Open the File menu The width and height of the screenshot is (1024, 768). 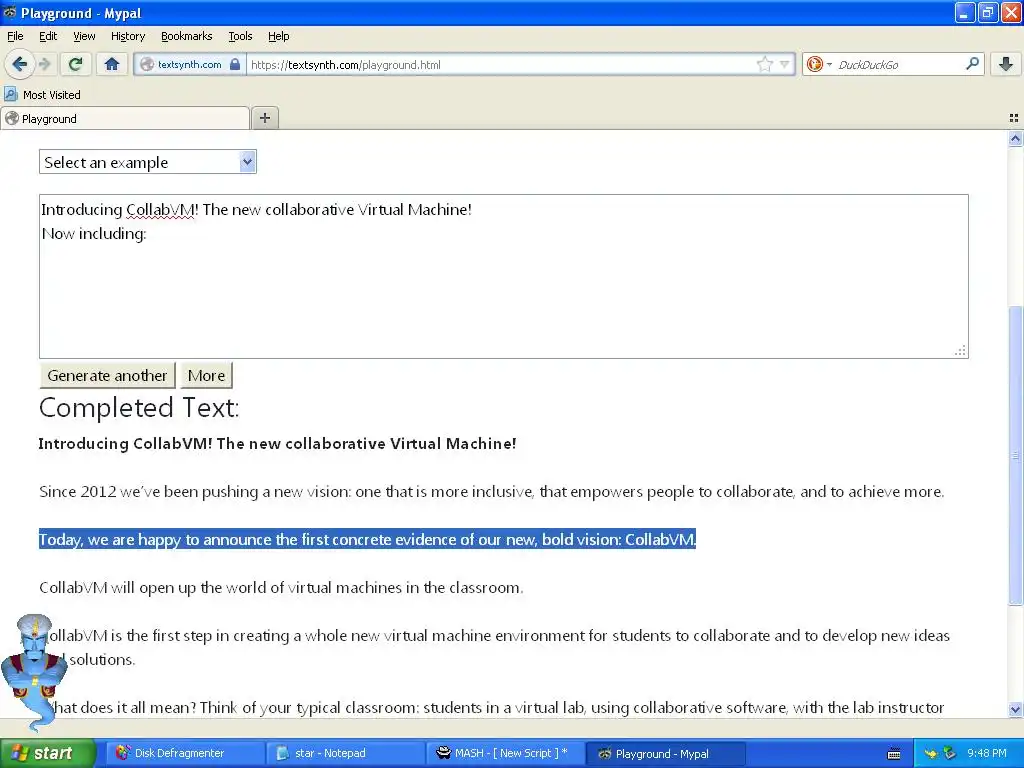pyautogui.click(x=15, y=36)
